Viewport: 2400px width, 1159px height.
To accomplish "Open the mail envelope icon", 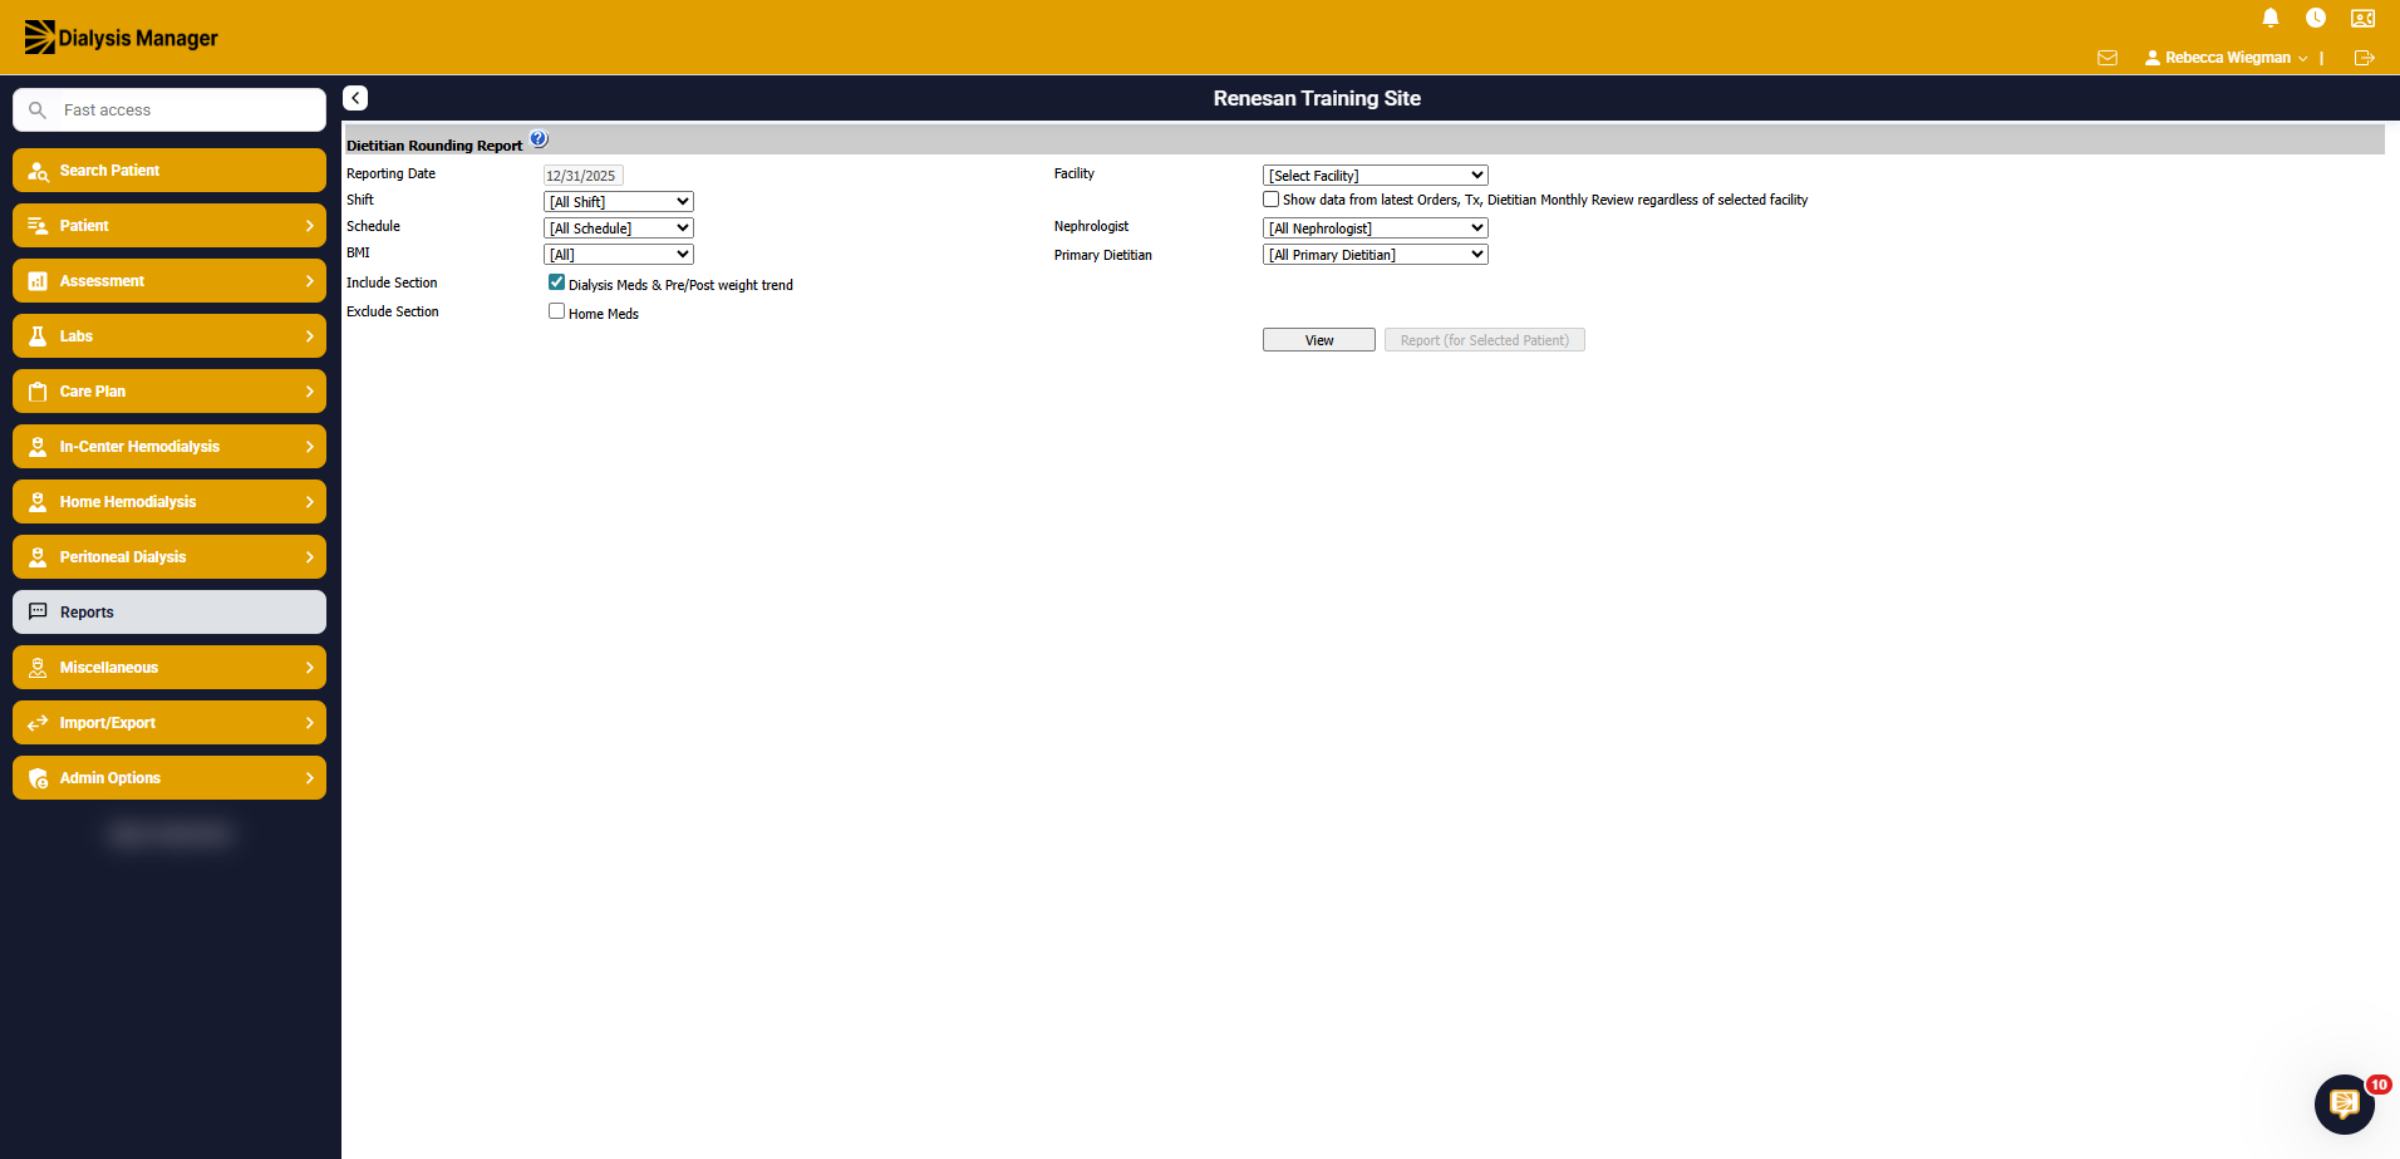I will pyautogui.click(x=2107, y=58).
